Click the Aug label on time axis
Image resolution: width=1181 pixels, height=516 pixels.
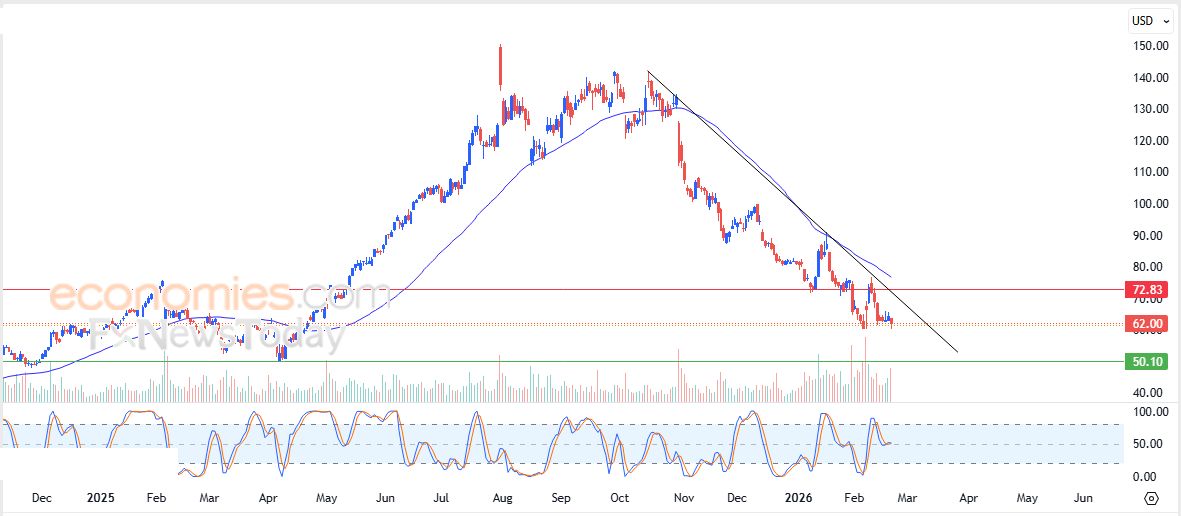[503, 497]
